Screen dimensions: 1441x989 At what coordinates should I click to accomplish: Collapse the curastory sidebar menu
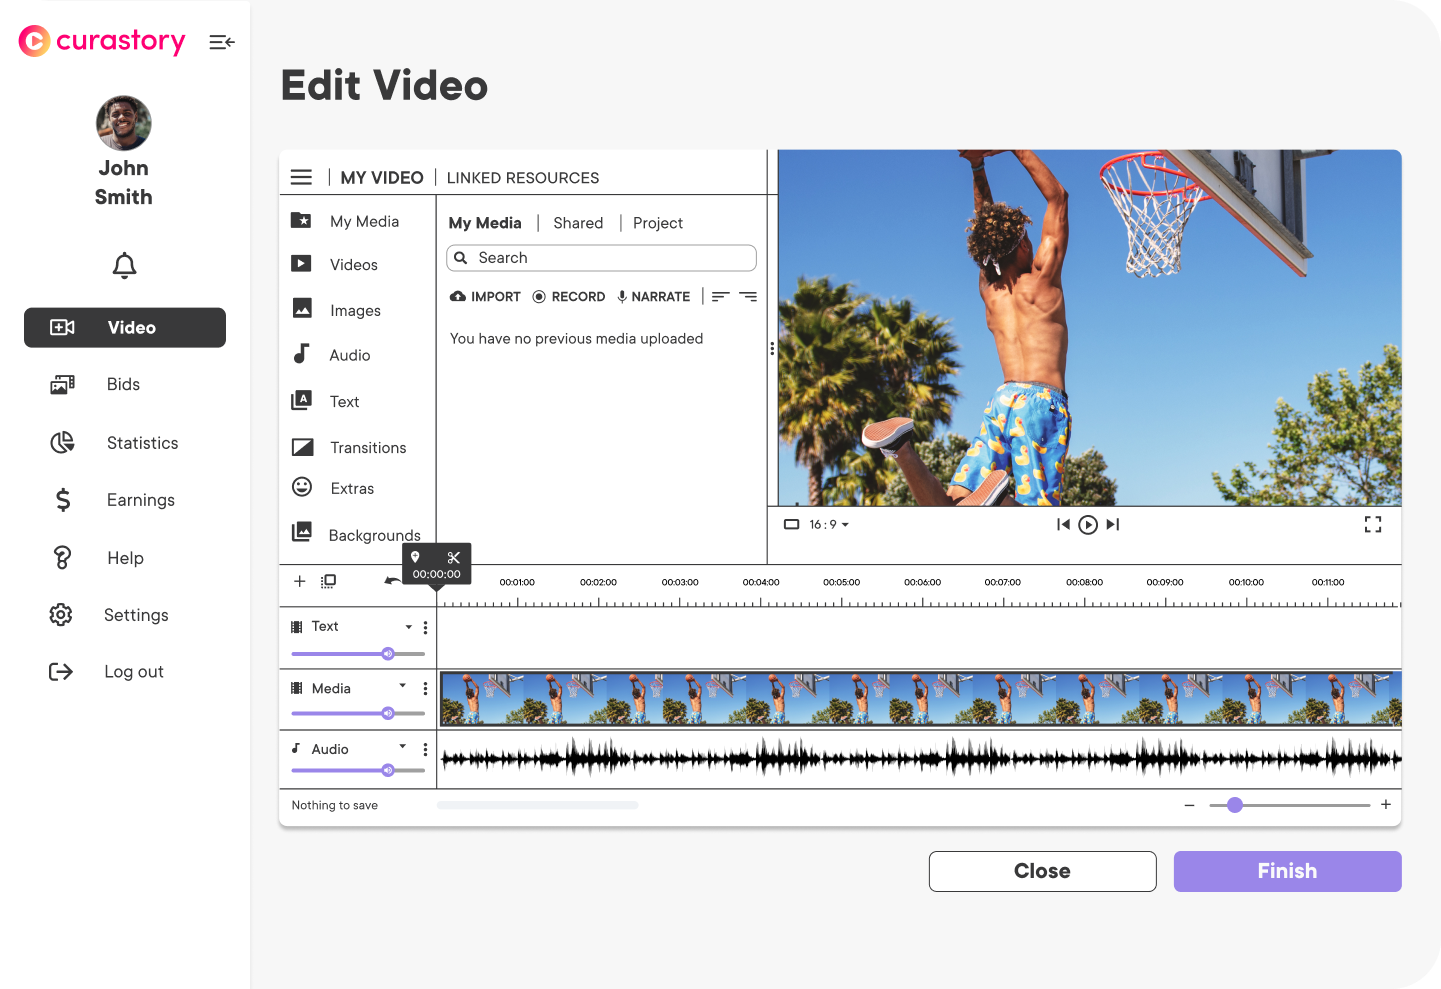[222, 42]
